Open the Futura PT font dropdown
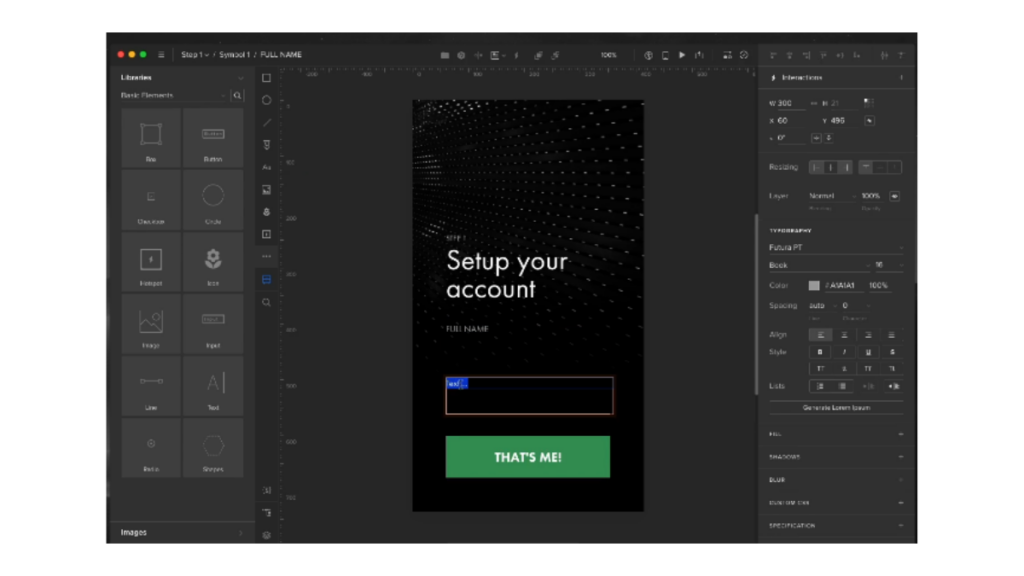This screenshot has width=1024, height=576. point(836,248)
